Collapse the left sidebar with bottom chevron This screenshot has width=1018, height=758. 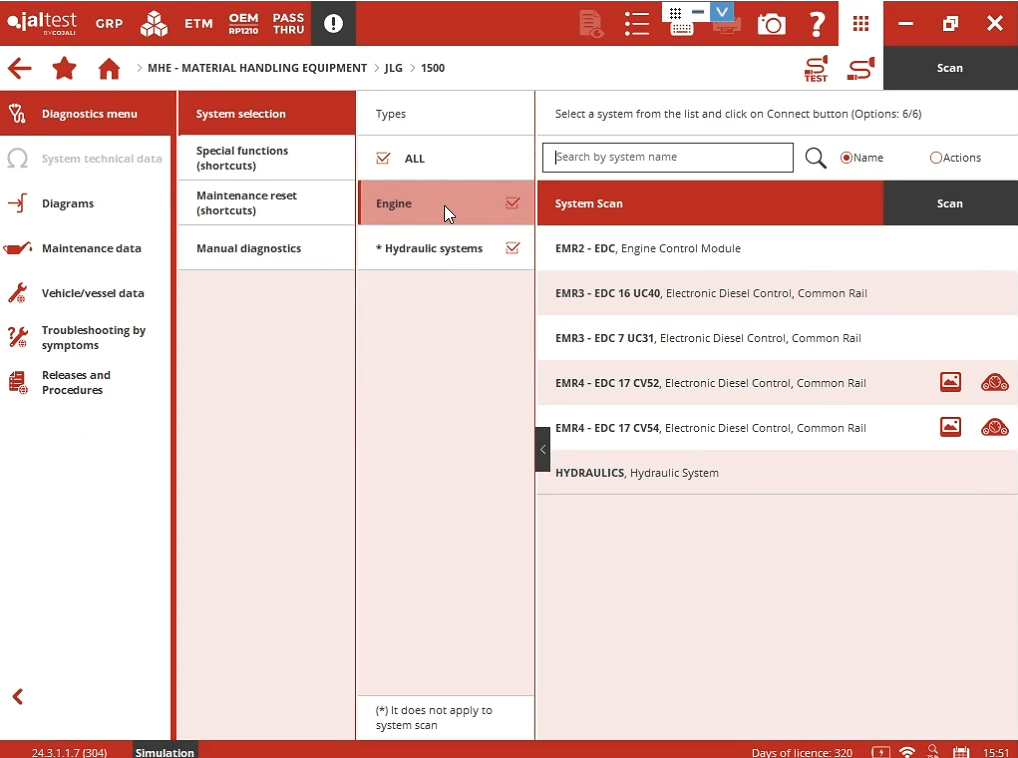(x=17, y=697)
